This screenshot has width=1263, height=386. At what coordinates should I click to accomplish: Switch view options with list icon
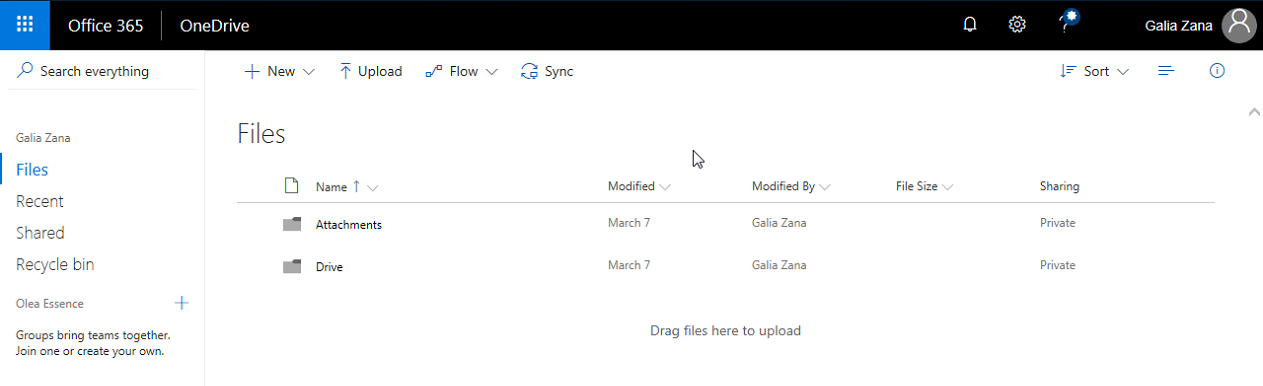(x=1165, y=71)
